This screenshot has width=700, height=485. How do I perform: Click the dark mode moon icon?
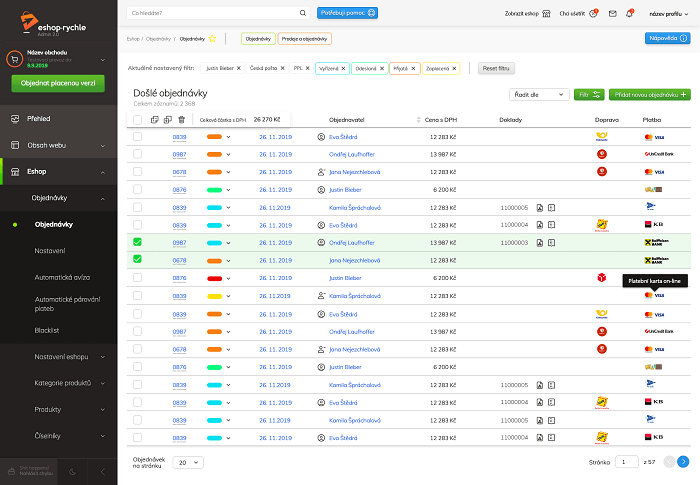coord(79,470)
